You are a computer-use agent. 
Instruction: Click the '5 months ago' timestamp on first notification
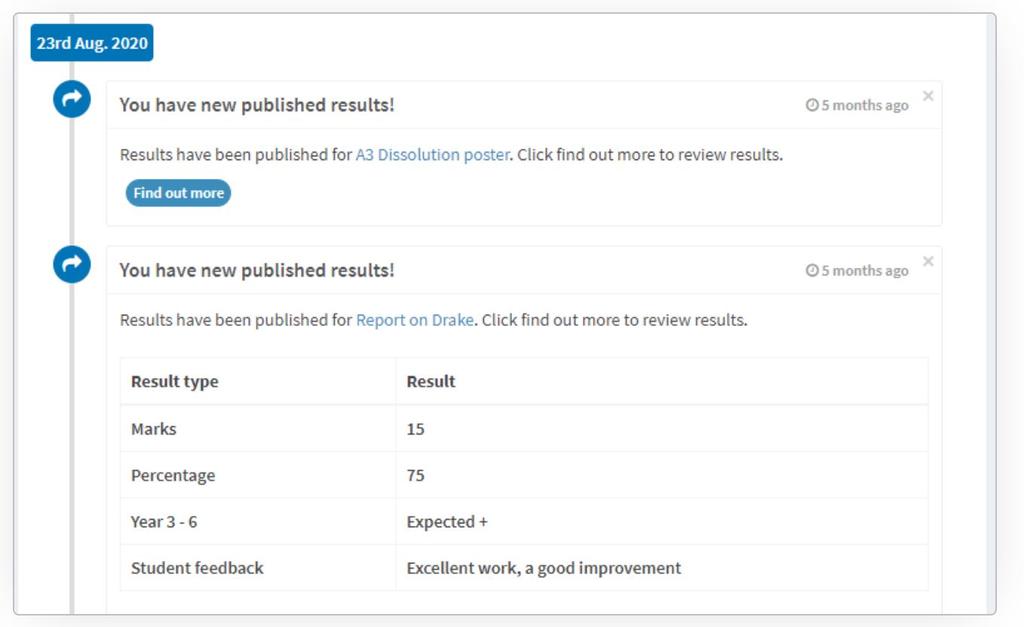click(865, 105)
